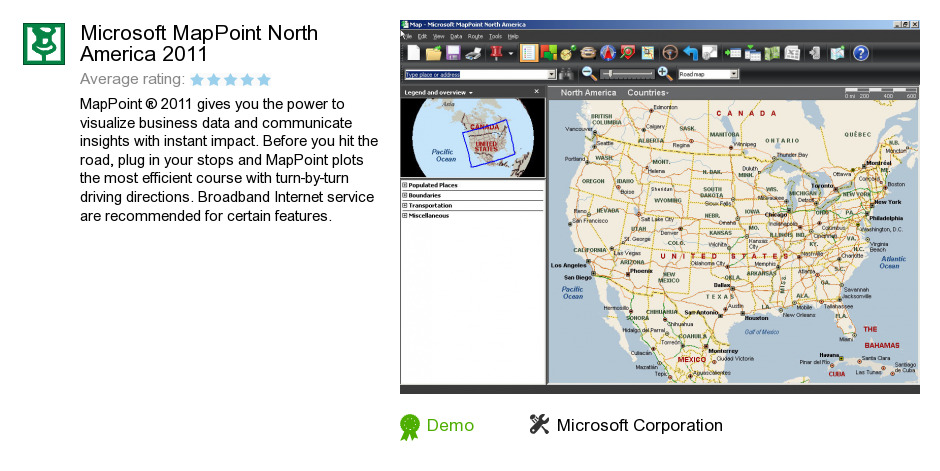Zoom in with the plus magnifier

pos(664,74)
